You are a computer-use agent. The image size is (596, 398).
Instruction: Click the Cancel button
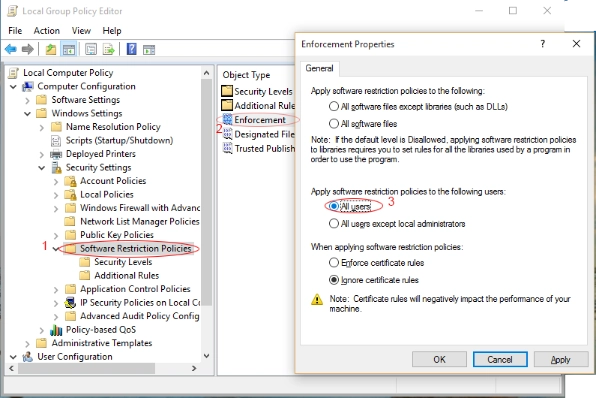point(500,359)
